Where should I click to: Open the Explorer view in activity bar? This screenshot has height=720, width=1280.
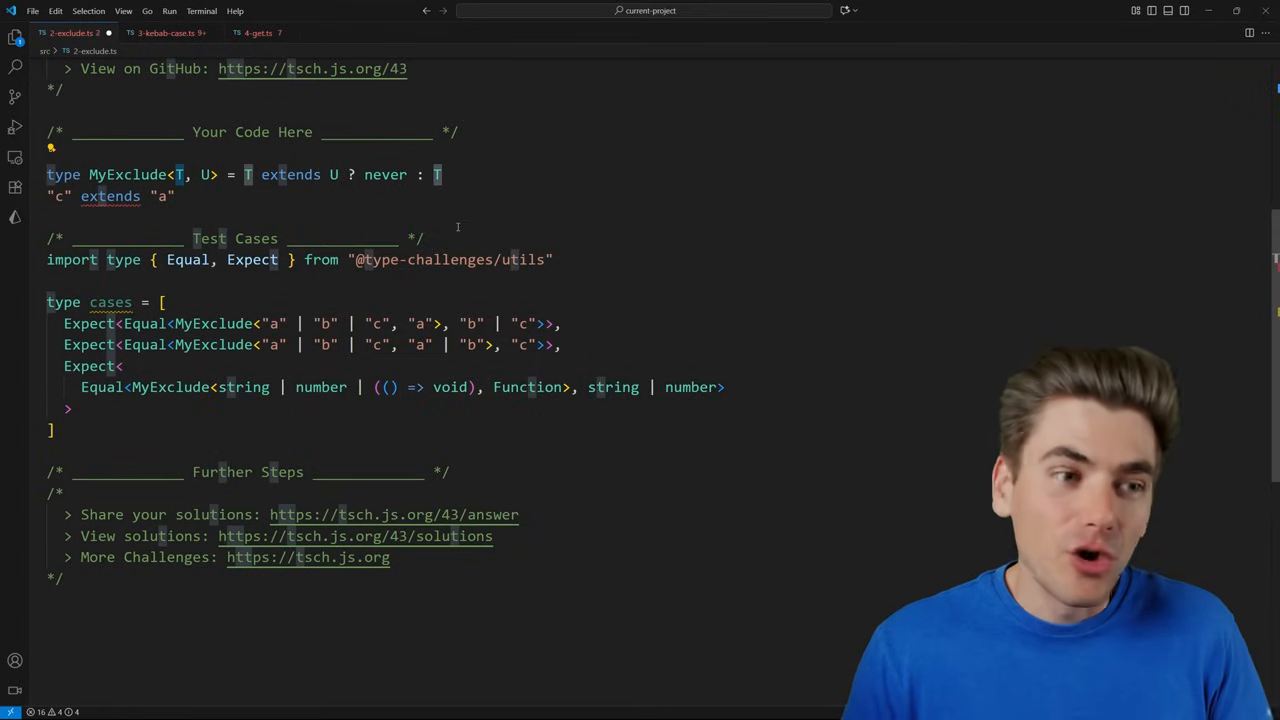point(15,37)
